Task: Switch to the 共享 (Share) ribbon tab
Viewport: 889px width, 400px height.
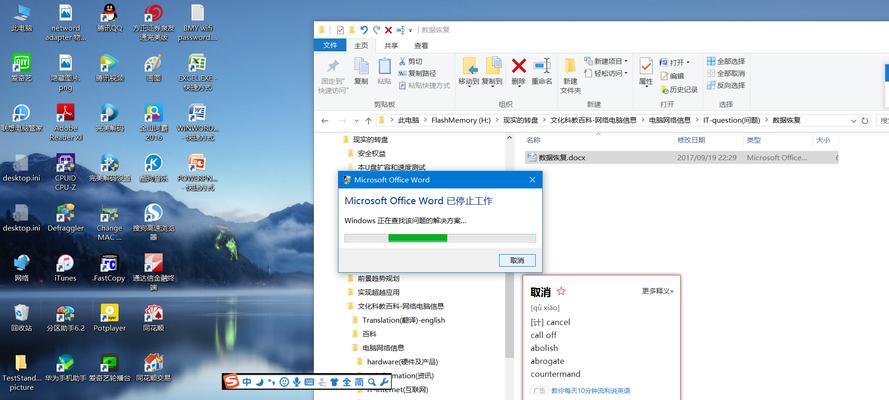Action: tap(391, 45)
